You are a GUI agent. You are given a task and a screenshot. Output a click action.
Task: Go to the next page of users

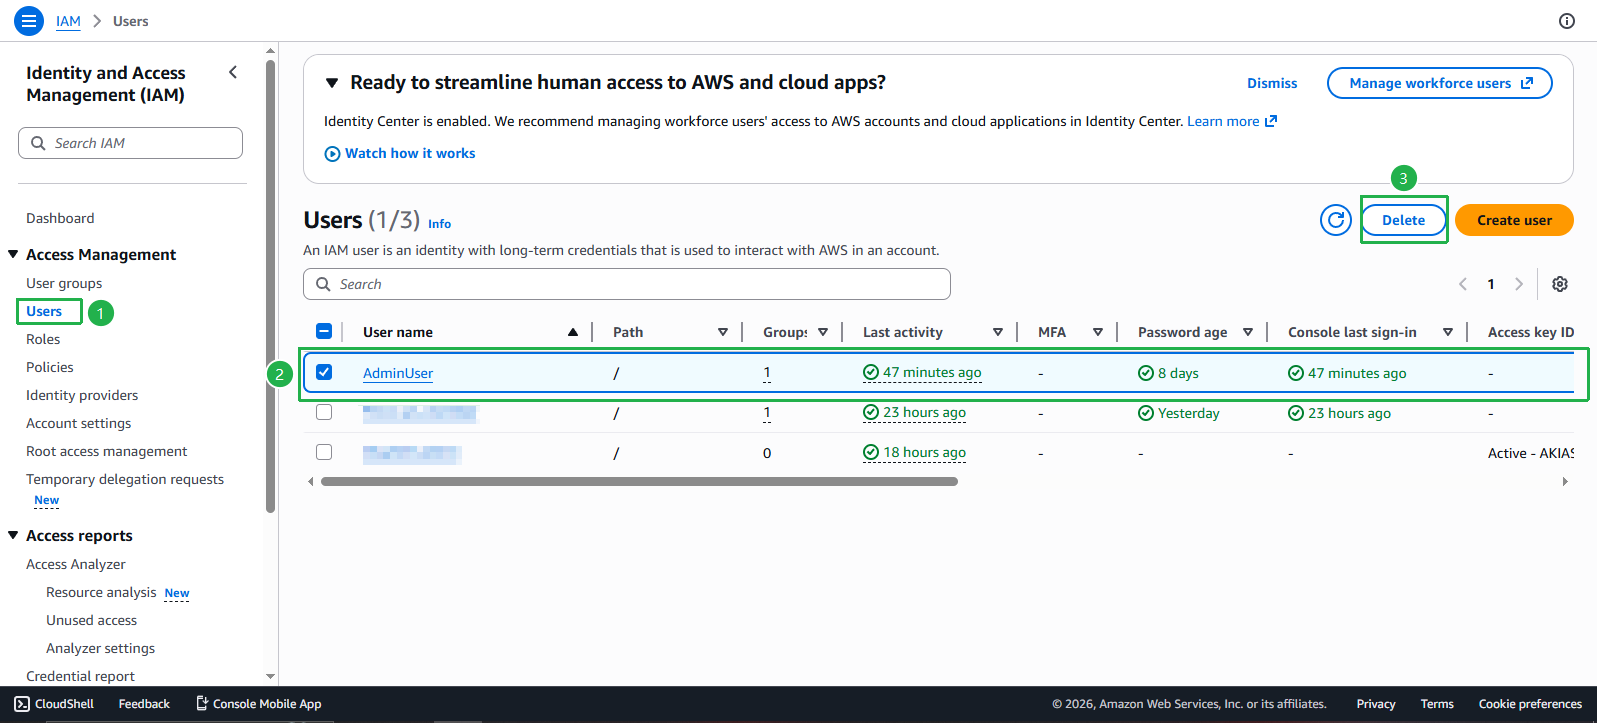point(1519,284)
